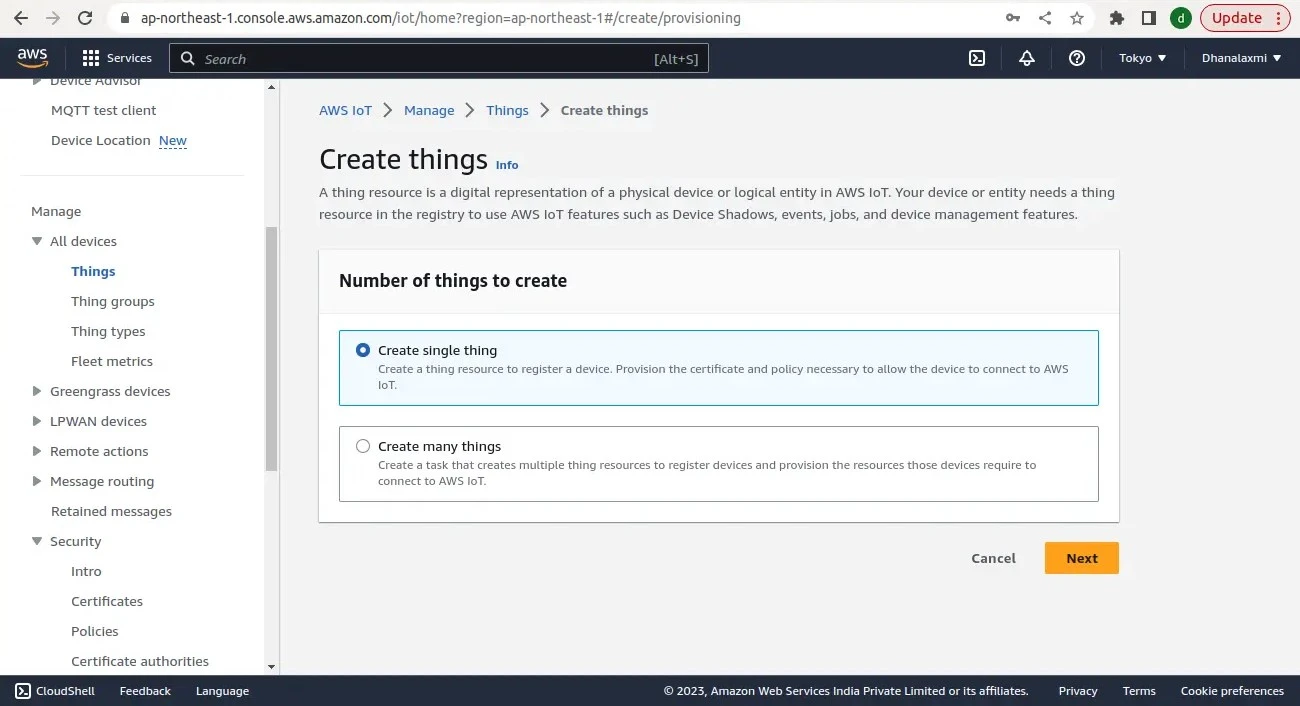Click the red Update button
This screenshot has width=1300, height=706.
coord(1247,18)
